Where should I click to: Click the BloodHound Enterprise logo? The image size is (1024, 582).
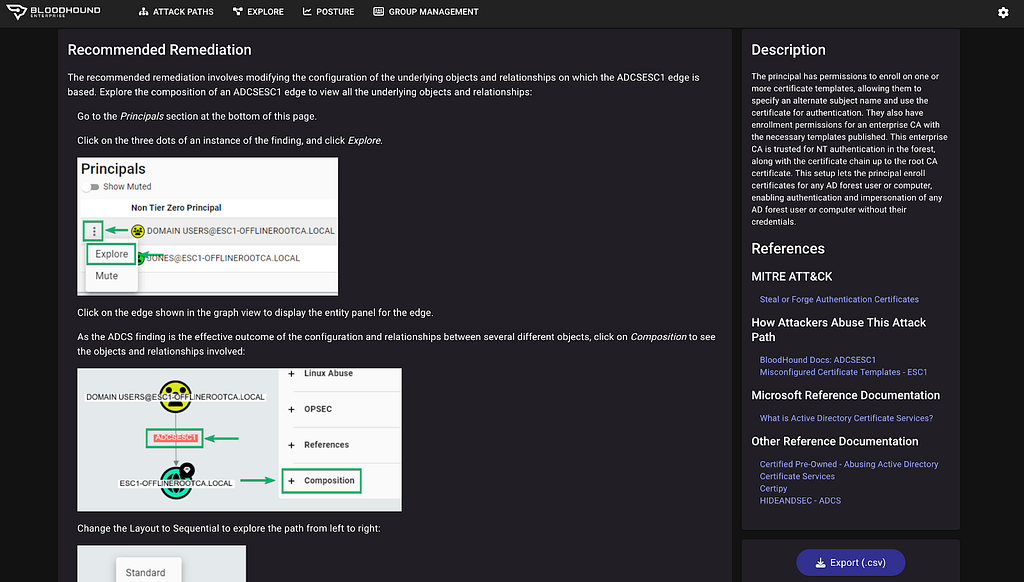click(54, 12)
